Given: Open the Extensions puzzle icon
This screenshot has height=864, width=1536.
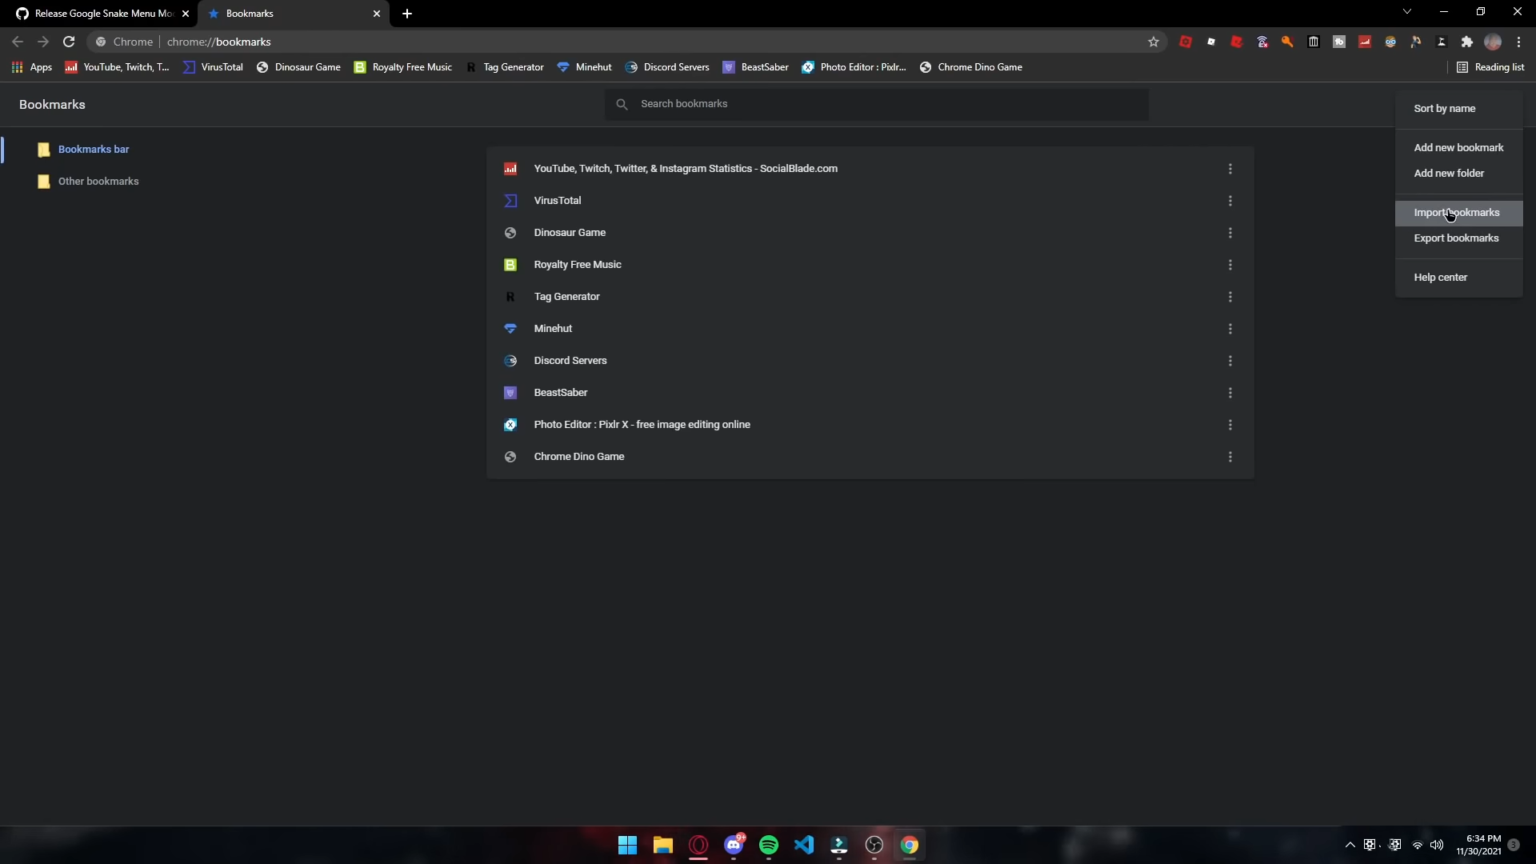Looking at the screenshot, I should [x=1467, y=42].
